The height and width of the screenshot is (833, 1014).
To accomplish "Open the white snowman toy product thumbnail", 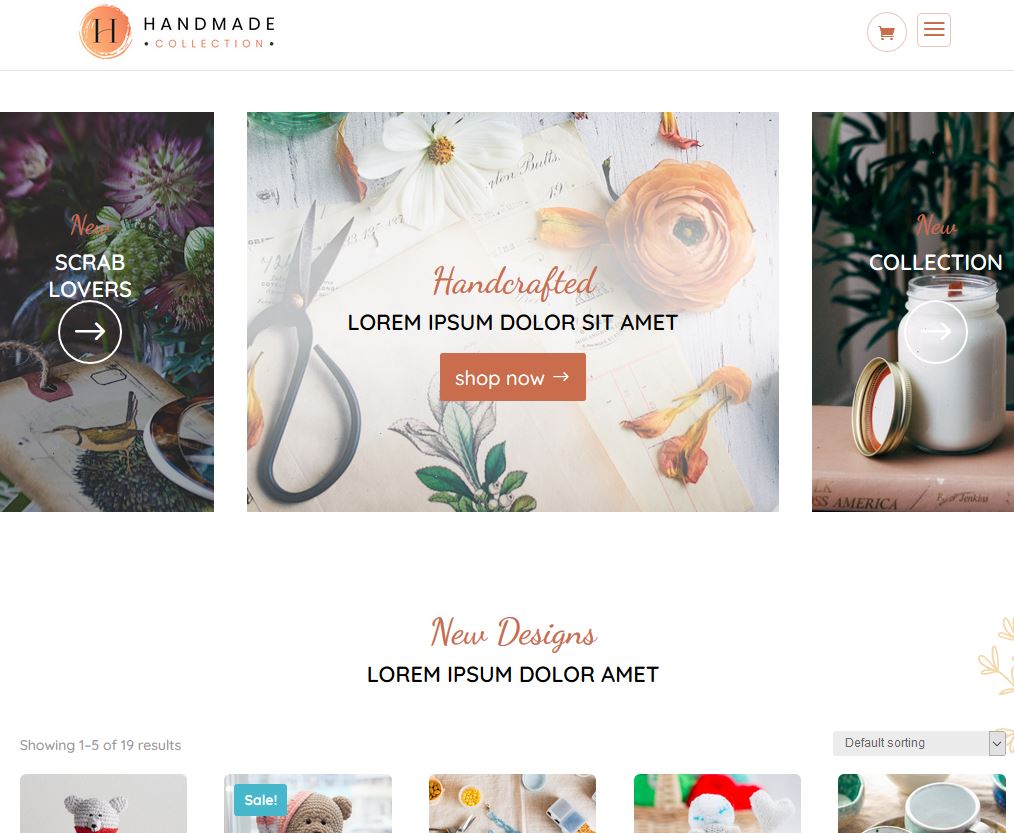I will tap(717, 803).
